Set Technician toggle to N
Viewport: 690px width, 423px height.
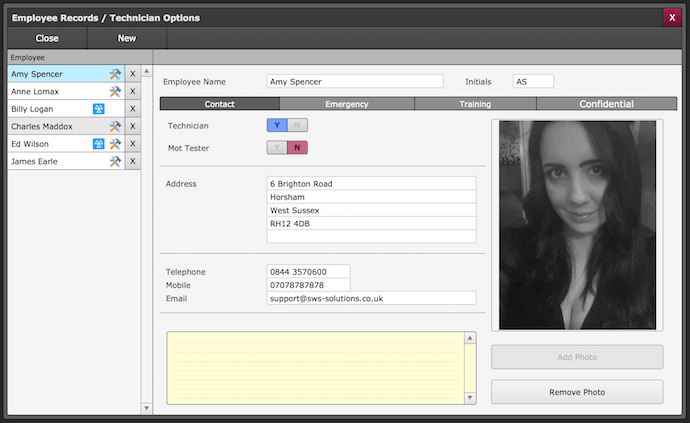tap(298, 125)
